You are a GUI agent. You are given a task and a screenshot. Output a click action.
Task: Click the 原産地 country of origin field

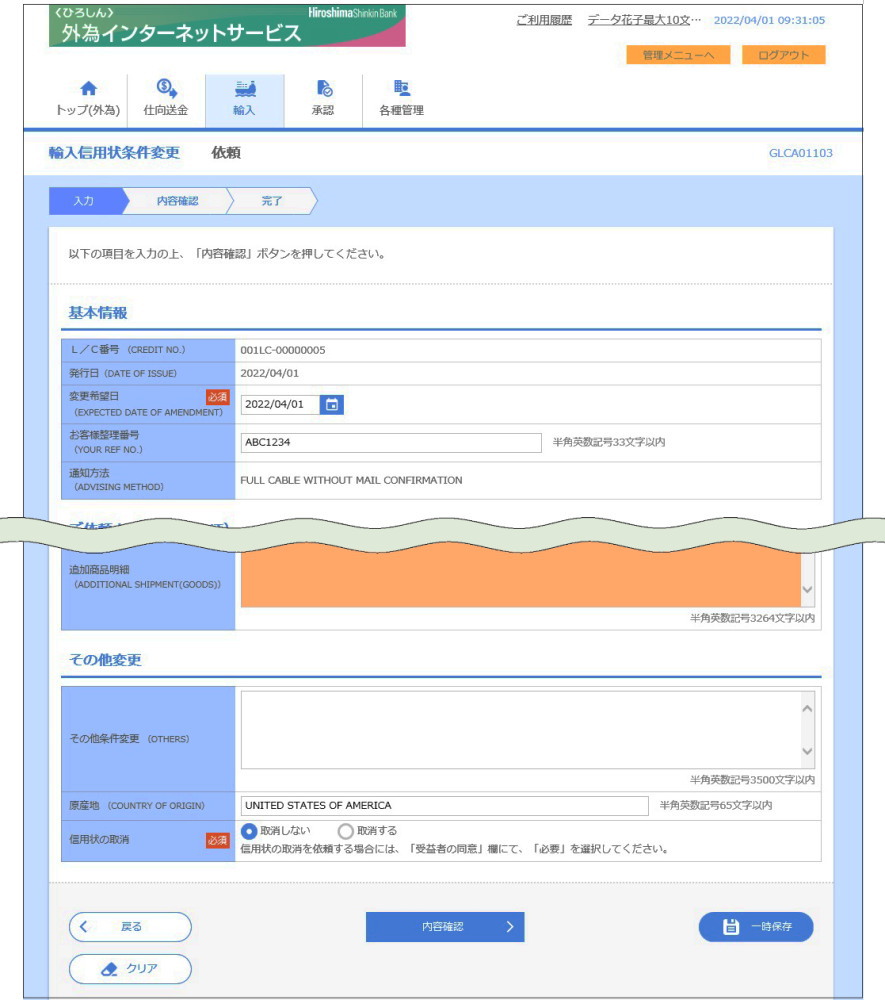[x=444, y=805]
